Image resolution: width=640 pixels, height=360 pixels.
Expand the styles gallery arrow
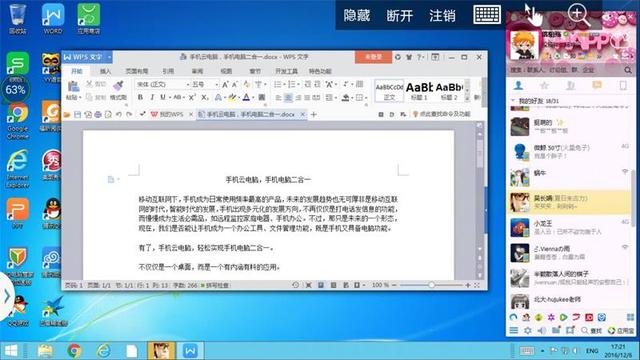(x=467, y=98)
